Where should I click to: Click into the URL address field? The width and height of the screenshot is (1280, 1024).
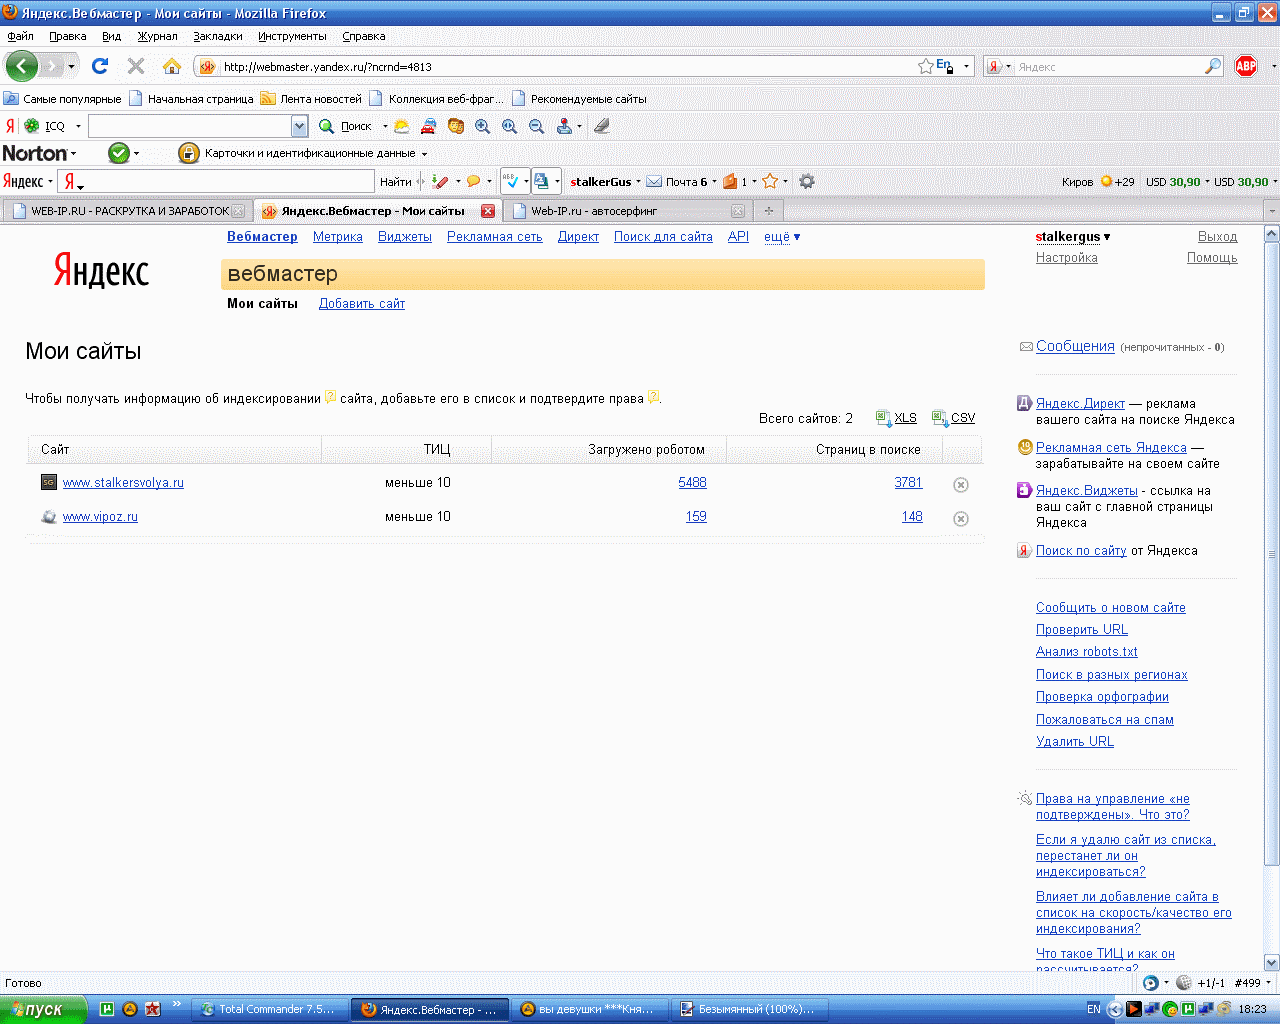(x=565, y=66)
